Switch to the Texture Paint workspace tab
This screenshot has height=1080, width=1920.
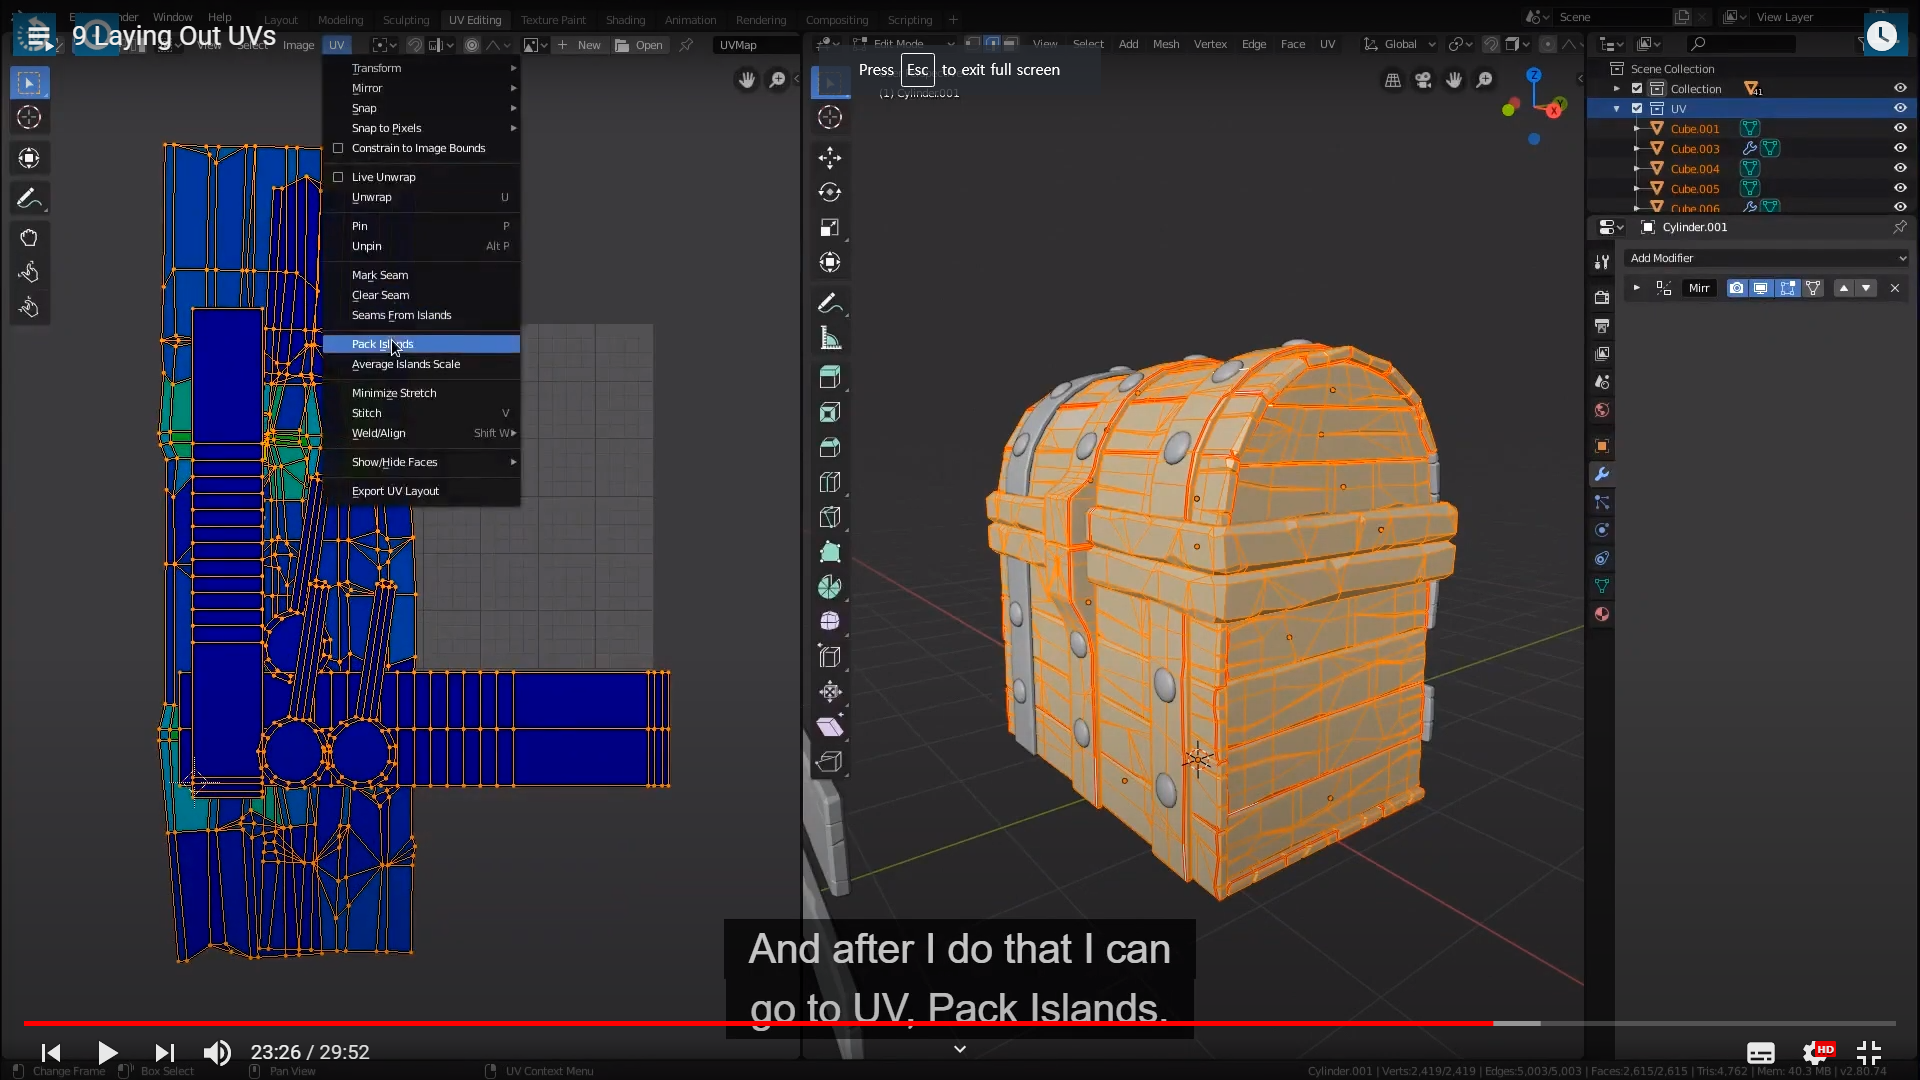553,20
